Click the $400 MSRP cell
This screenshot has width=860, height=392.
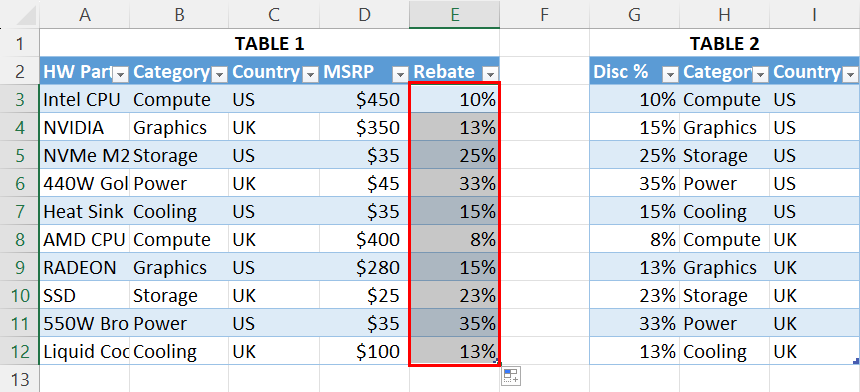tap(364, 240)
